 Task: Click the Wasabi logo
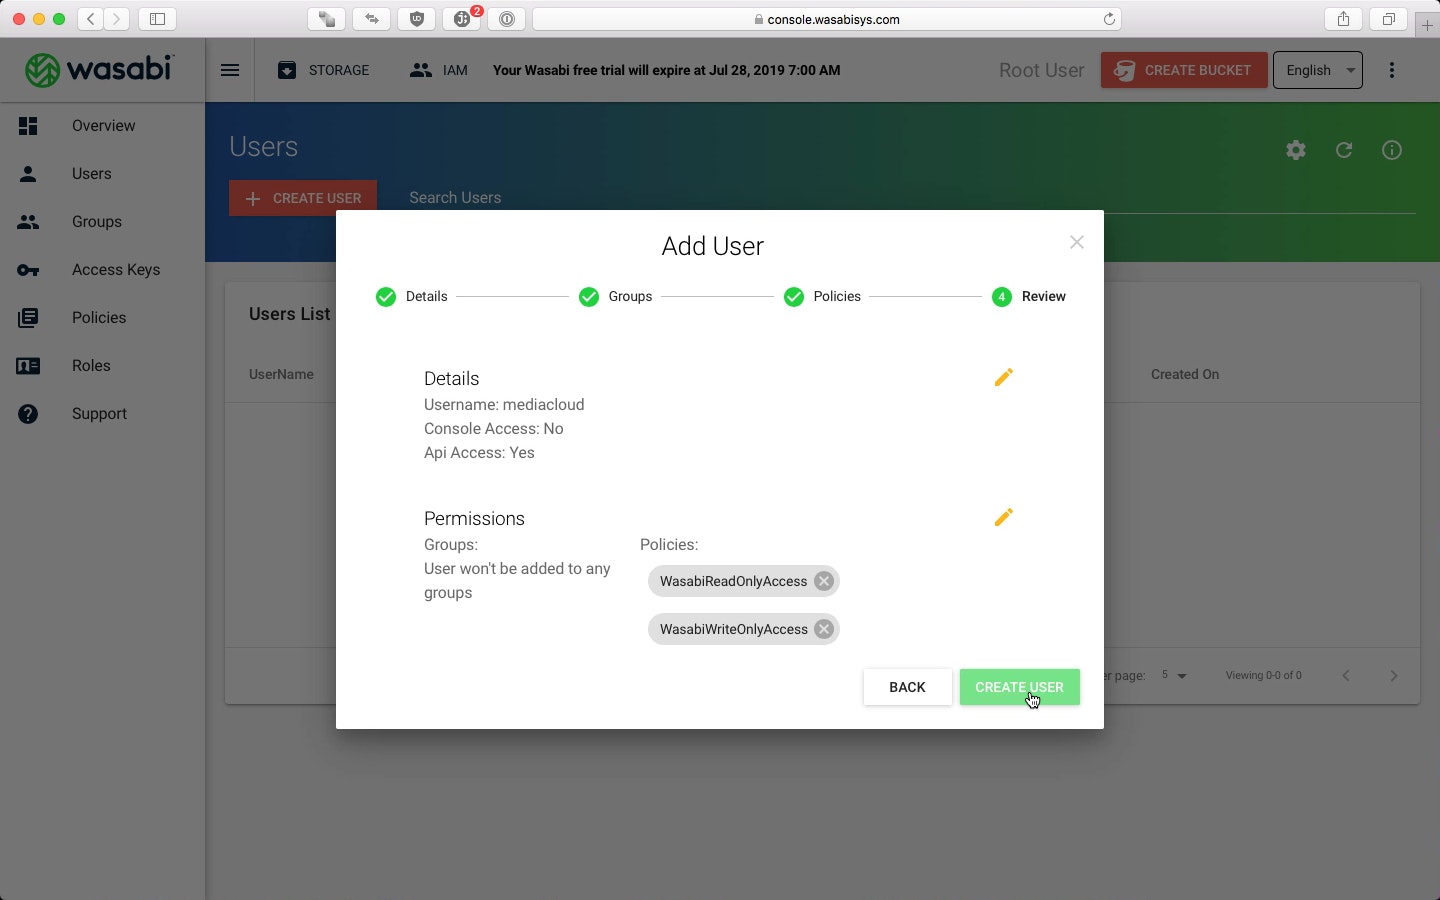tap(99, 69)
